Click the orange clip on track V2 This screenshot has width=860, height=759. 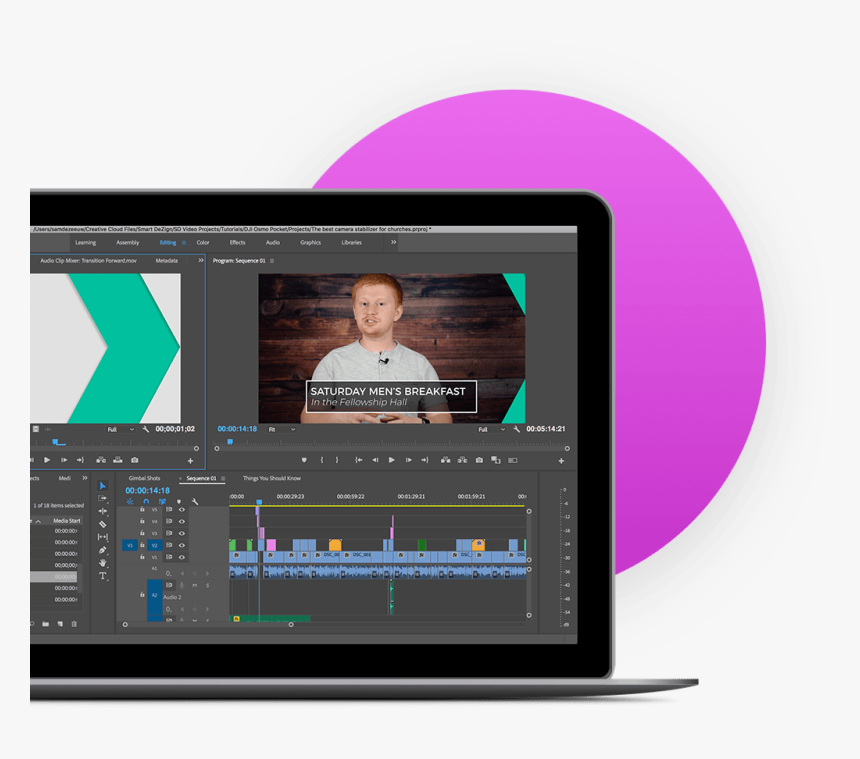tap(335, 545)
